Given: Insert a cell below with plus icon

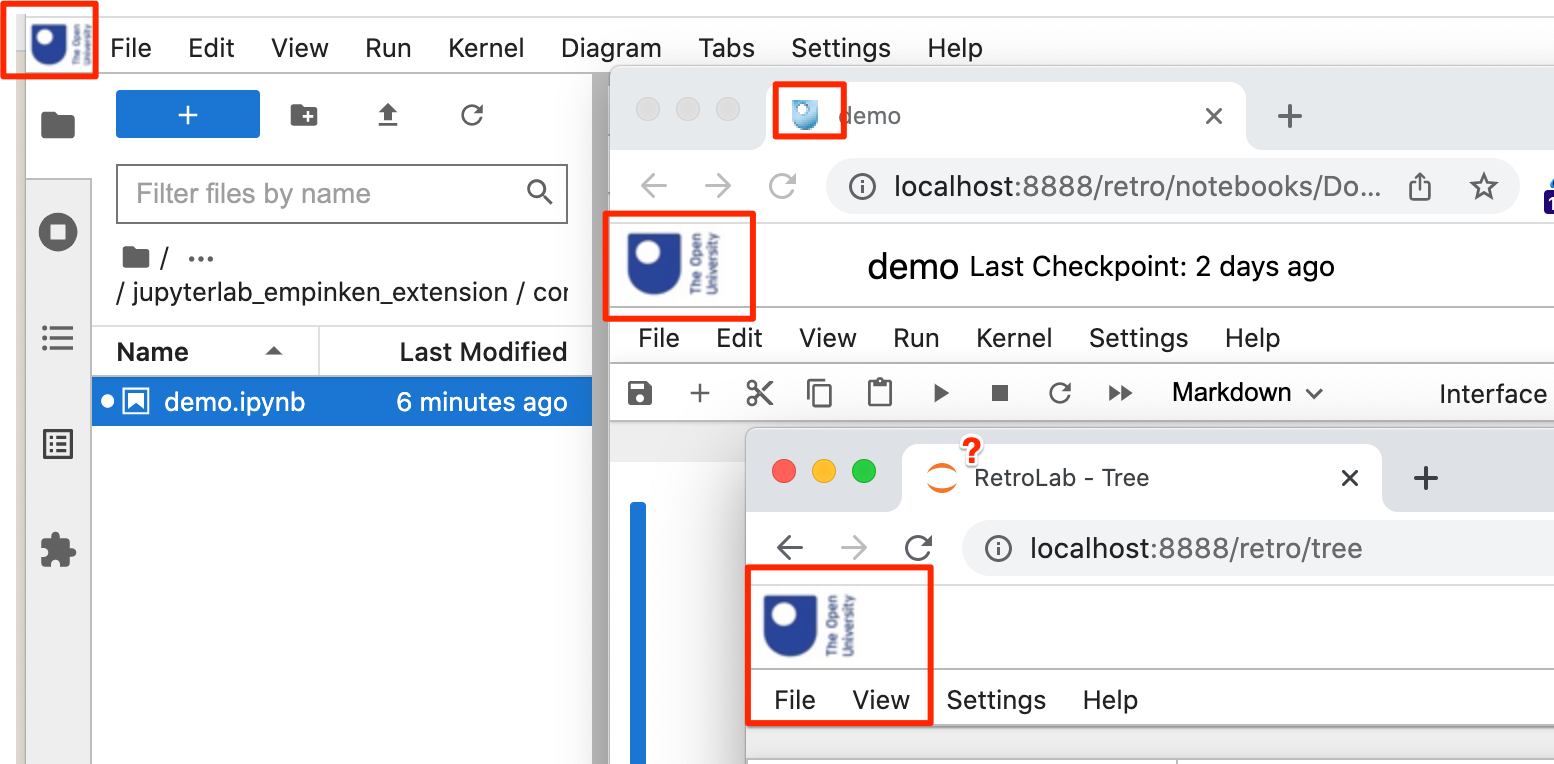Looking at the screenshot, I should tap(700, 393).
